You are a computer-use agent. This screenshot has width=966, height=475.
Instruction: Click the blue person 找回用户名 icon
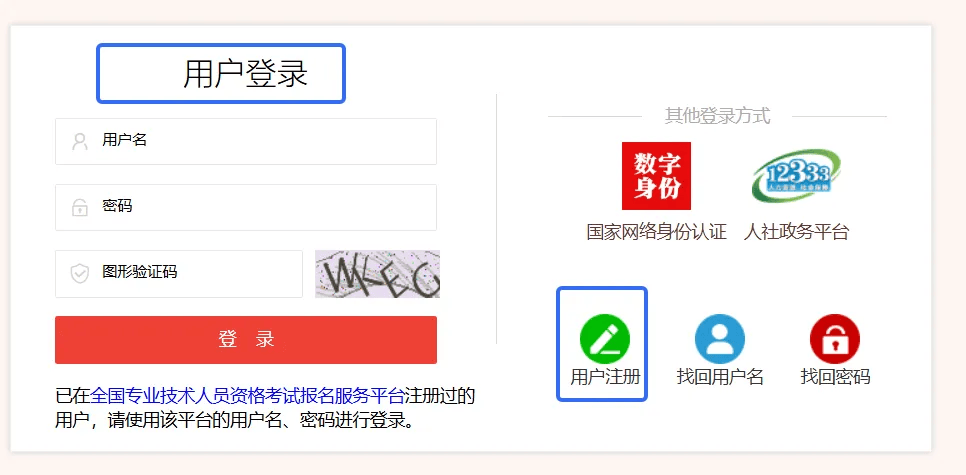pyautogui.click(x=720, y=339)
